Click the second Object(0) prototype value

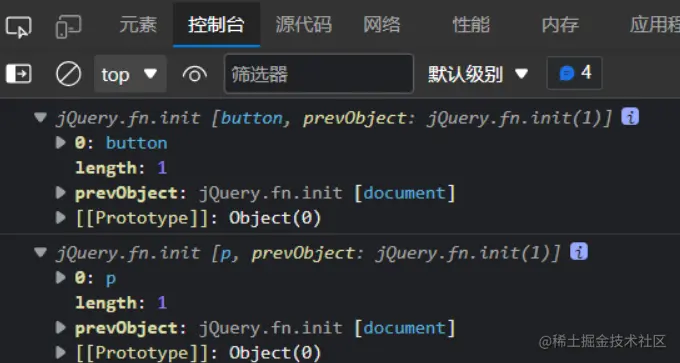[x=275, y=353]
